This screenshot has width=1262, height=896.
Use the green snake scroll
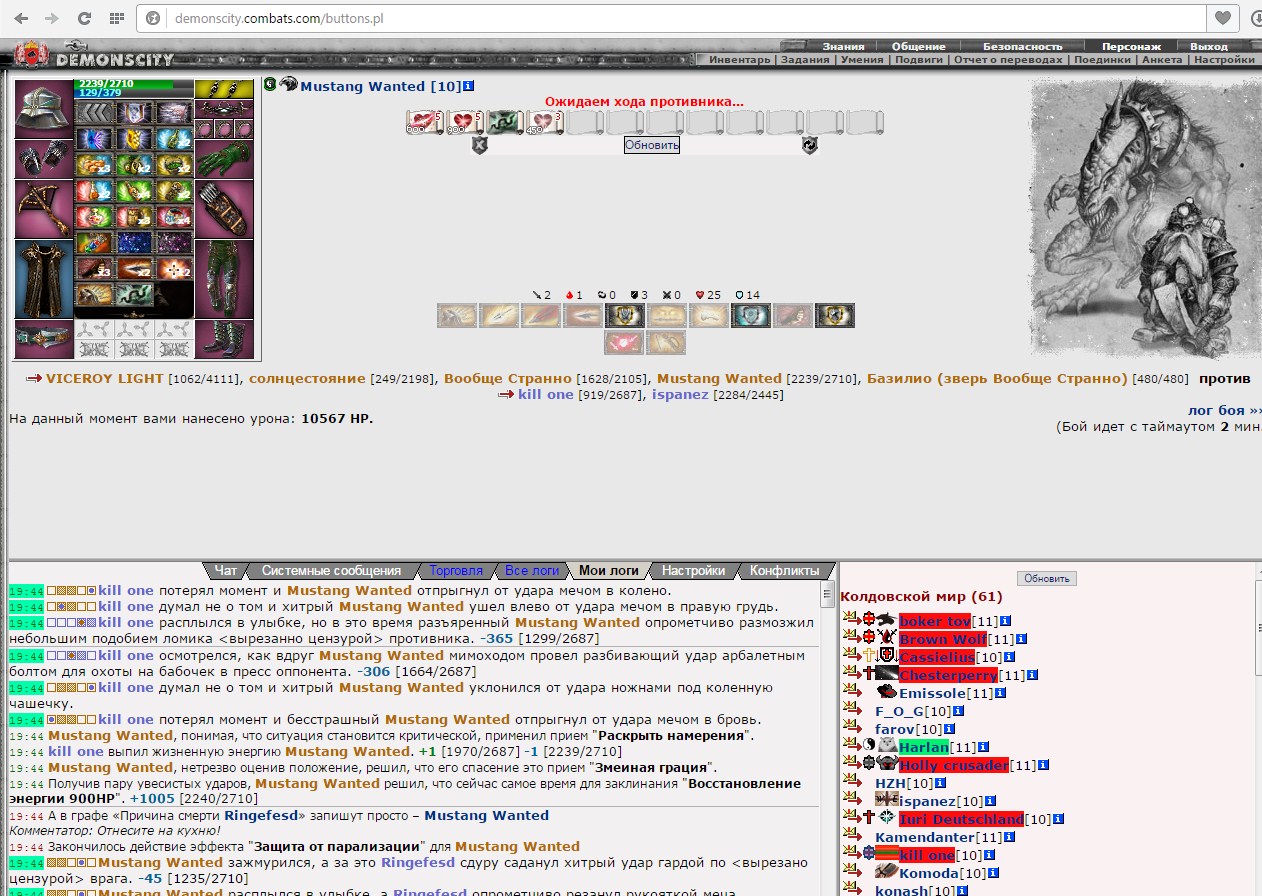(505, 122)
